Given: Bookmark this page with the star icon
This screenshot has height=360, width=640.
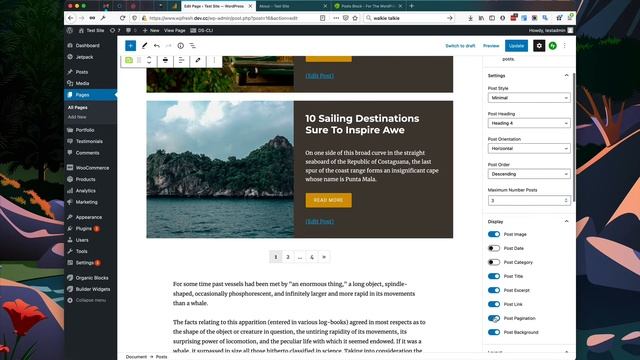Looking at the screenshot, I should pyautogui.click(x=355, y=18).
